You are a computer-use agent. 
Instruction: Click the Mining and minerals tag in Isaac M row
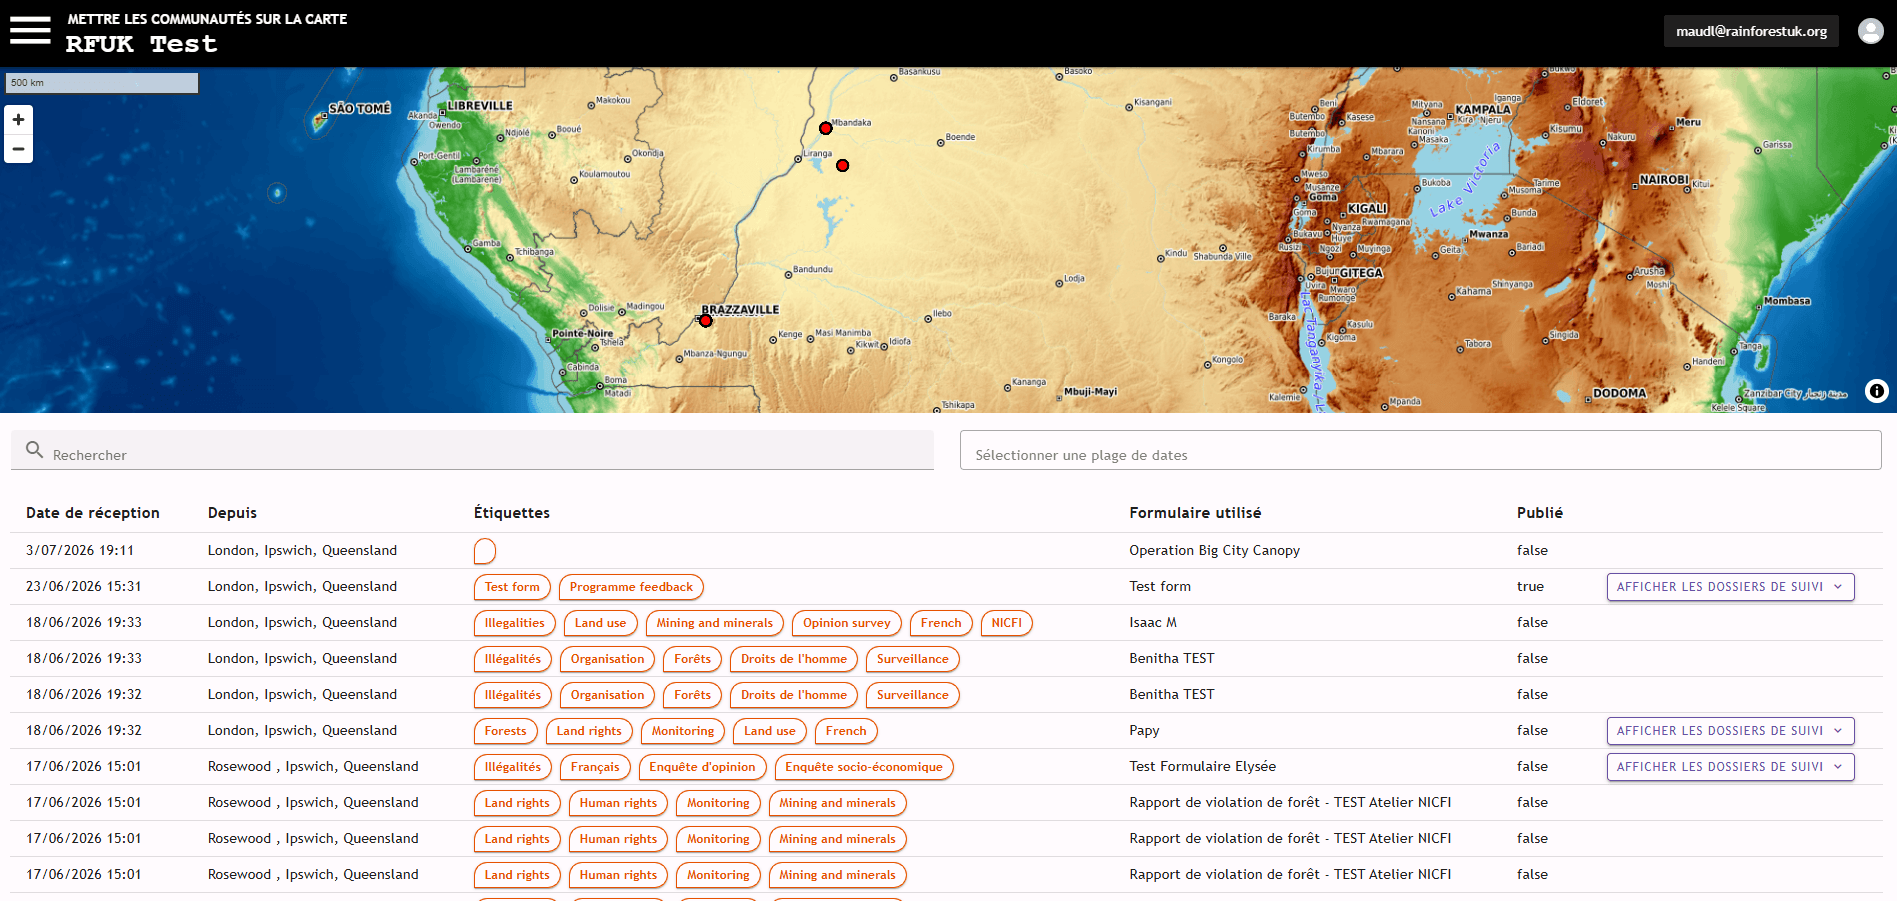pyautogui.click(x=715, y=623)
